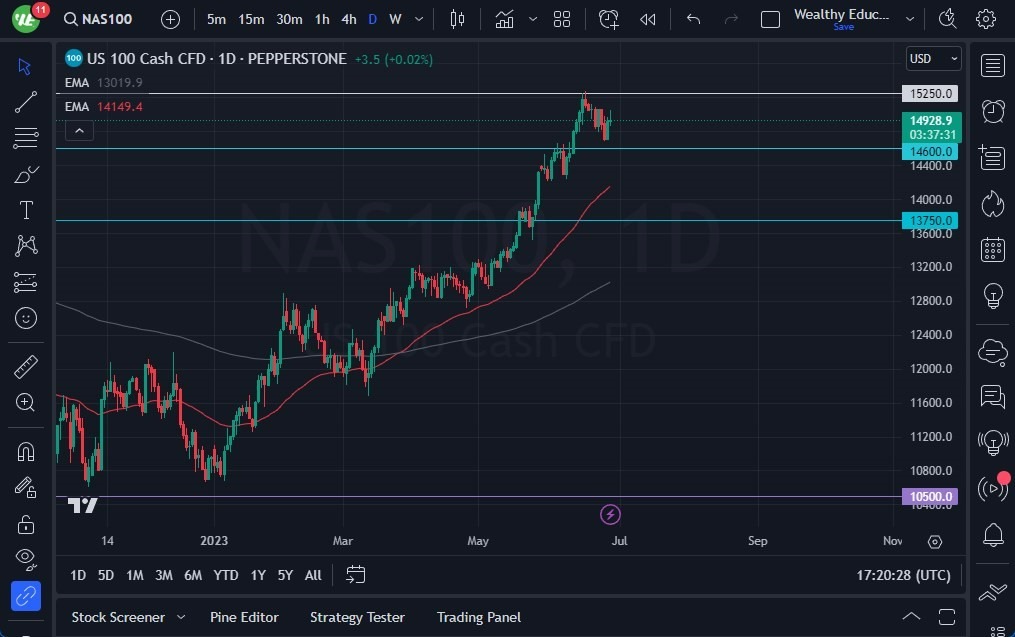Open the Watchlist panel

point(991,65)
